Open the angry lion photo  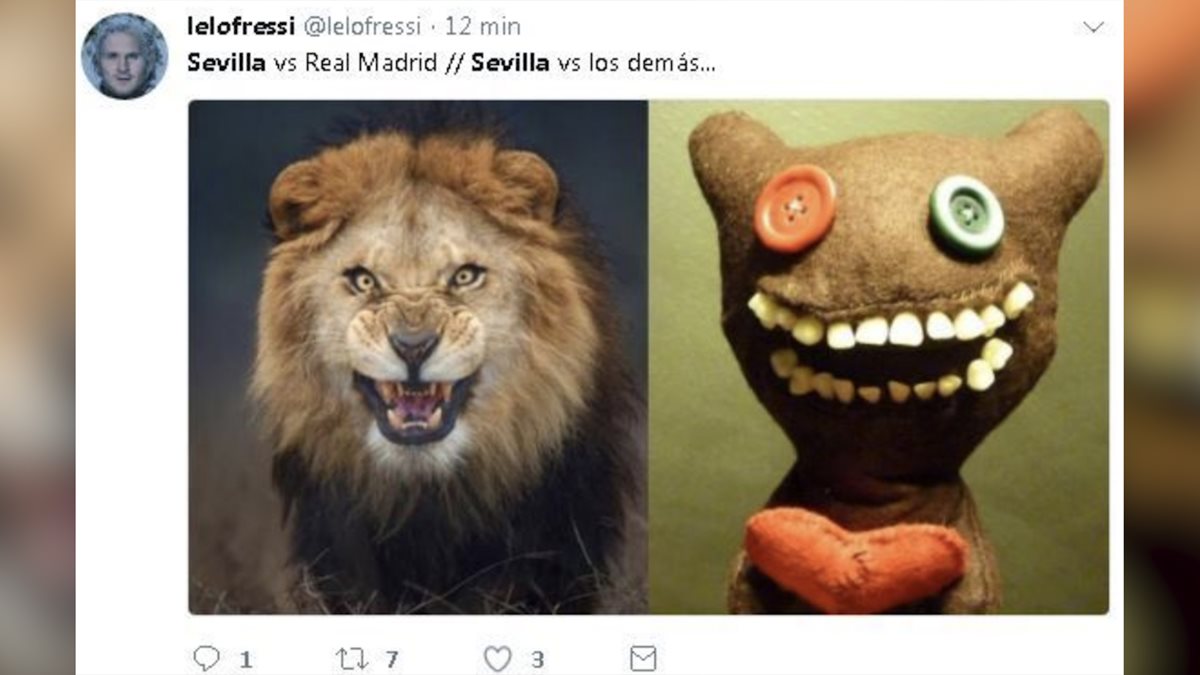click(418, 357)
